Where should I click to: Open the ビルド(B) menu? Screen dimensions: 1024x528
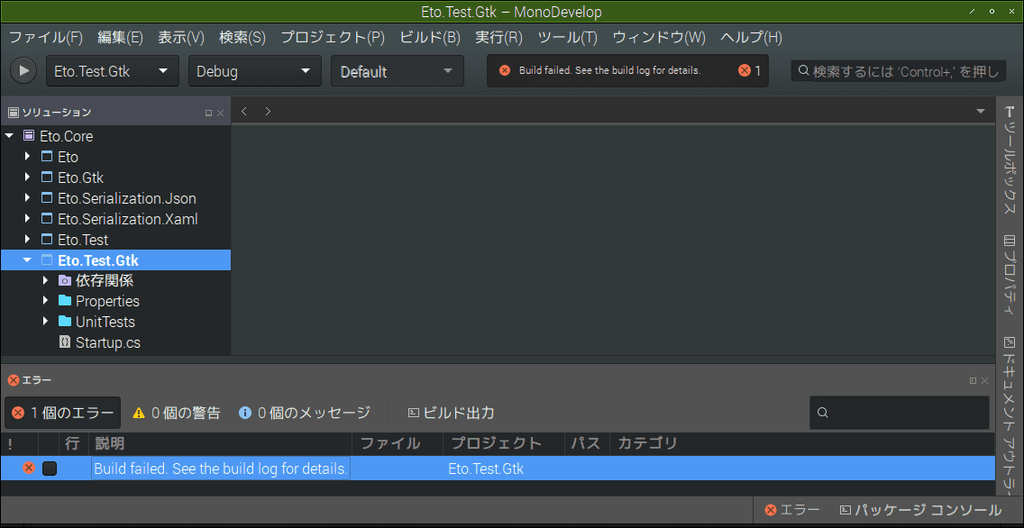[430, 37]
